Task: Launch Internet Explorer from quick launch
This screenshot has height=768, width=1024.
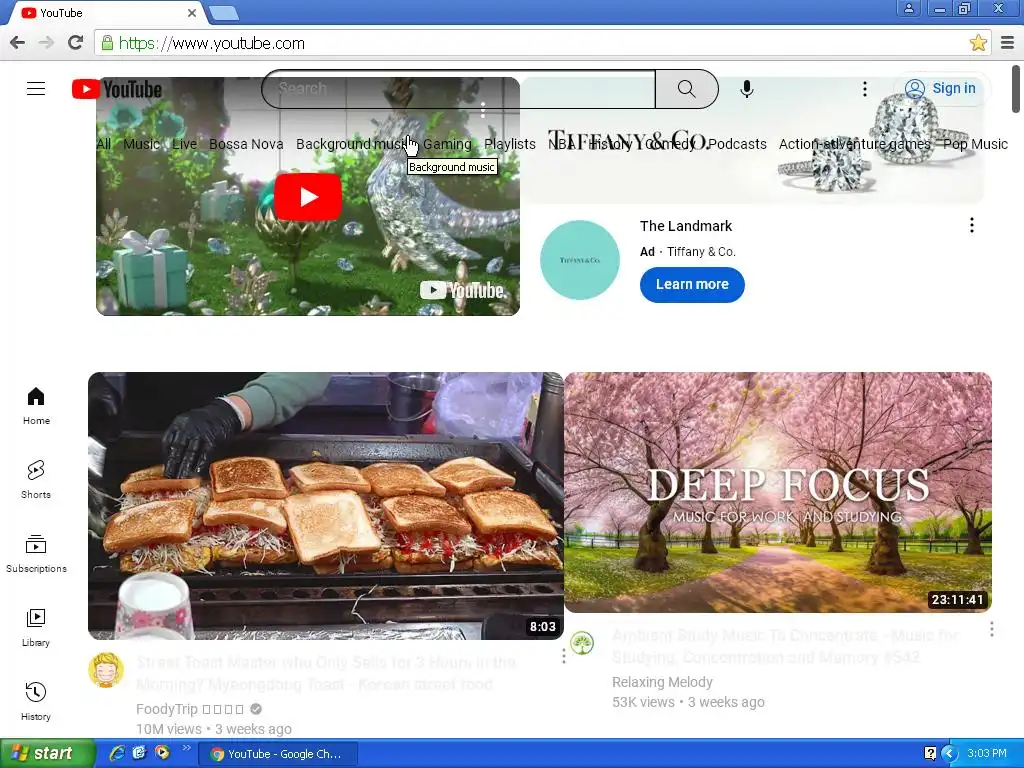Action: 117,753
